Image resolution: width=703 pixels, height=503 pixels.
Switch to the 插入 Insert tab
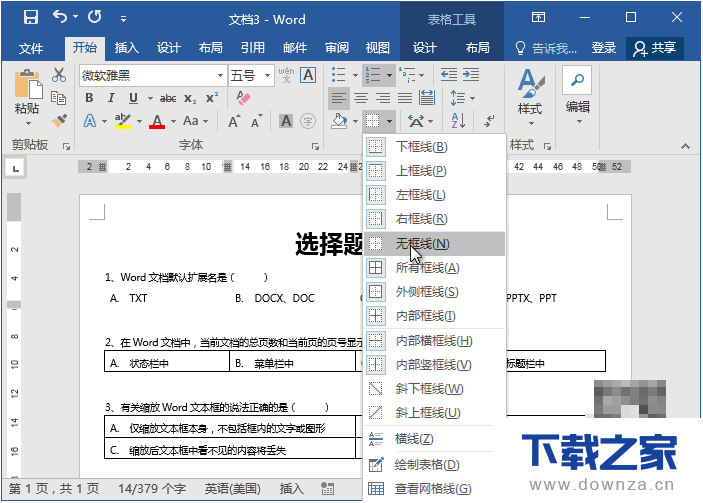126,48
